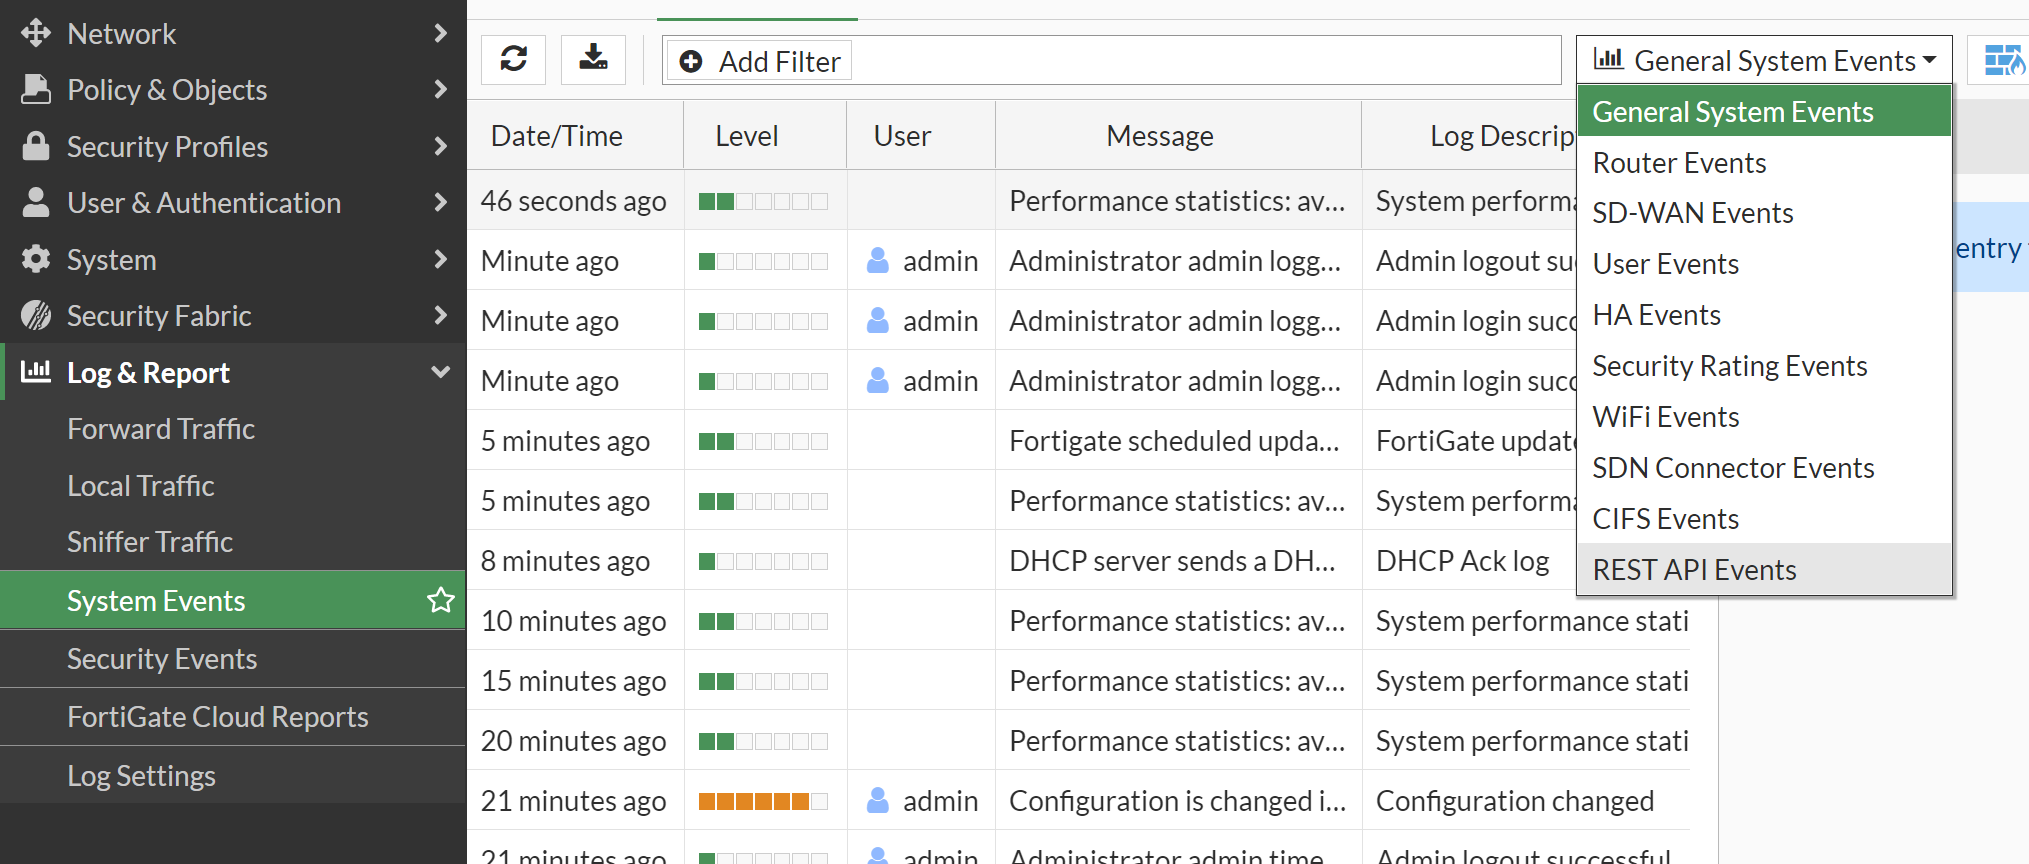Toggle the System Events favorite star
This screenshot has height=864, width=2029.
pos(440,600)
